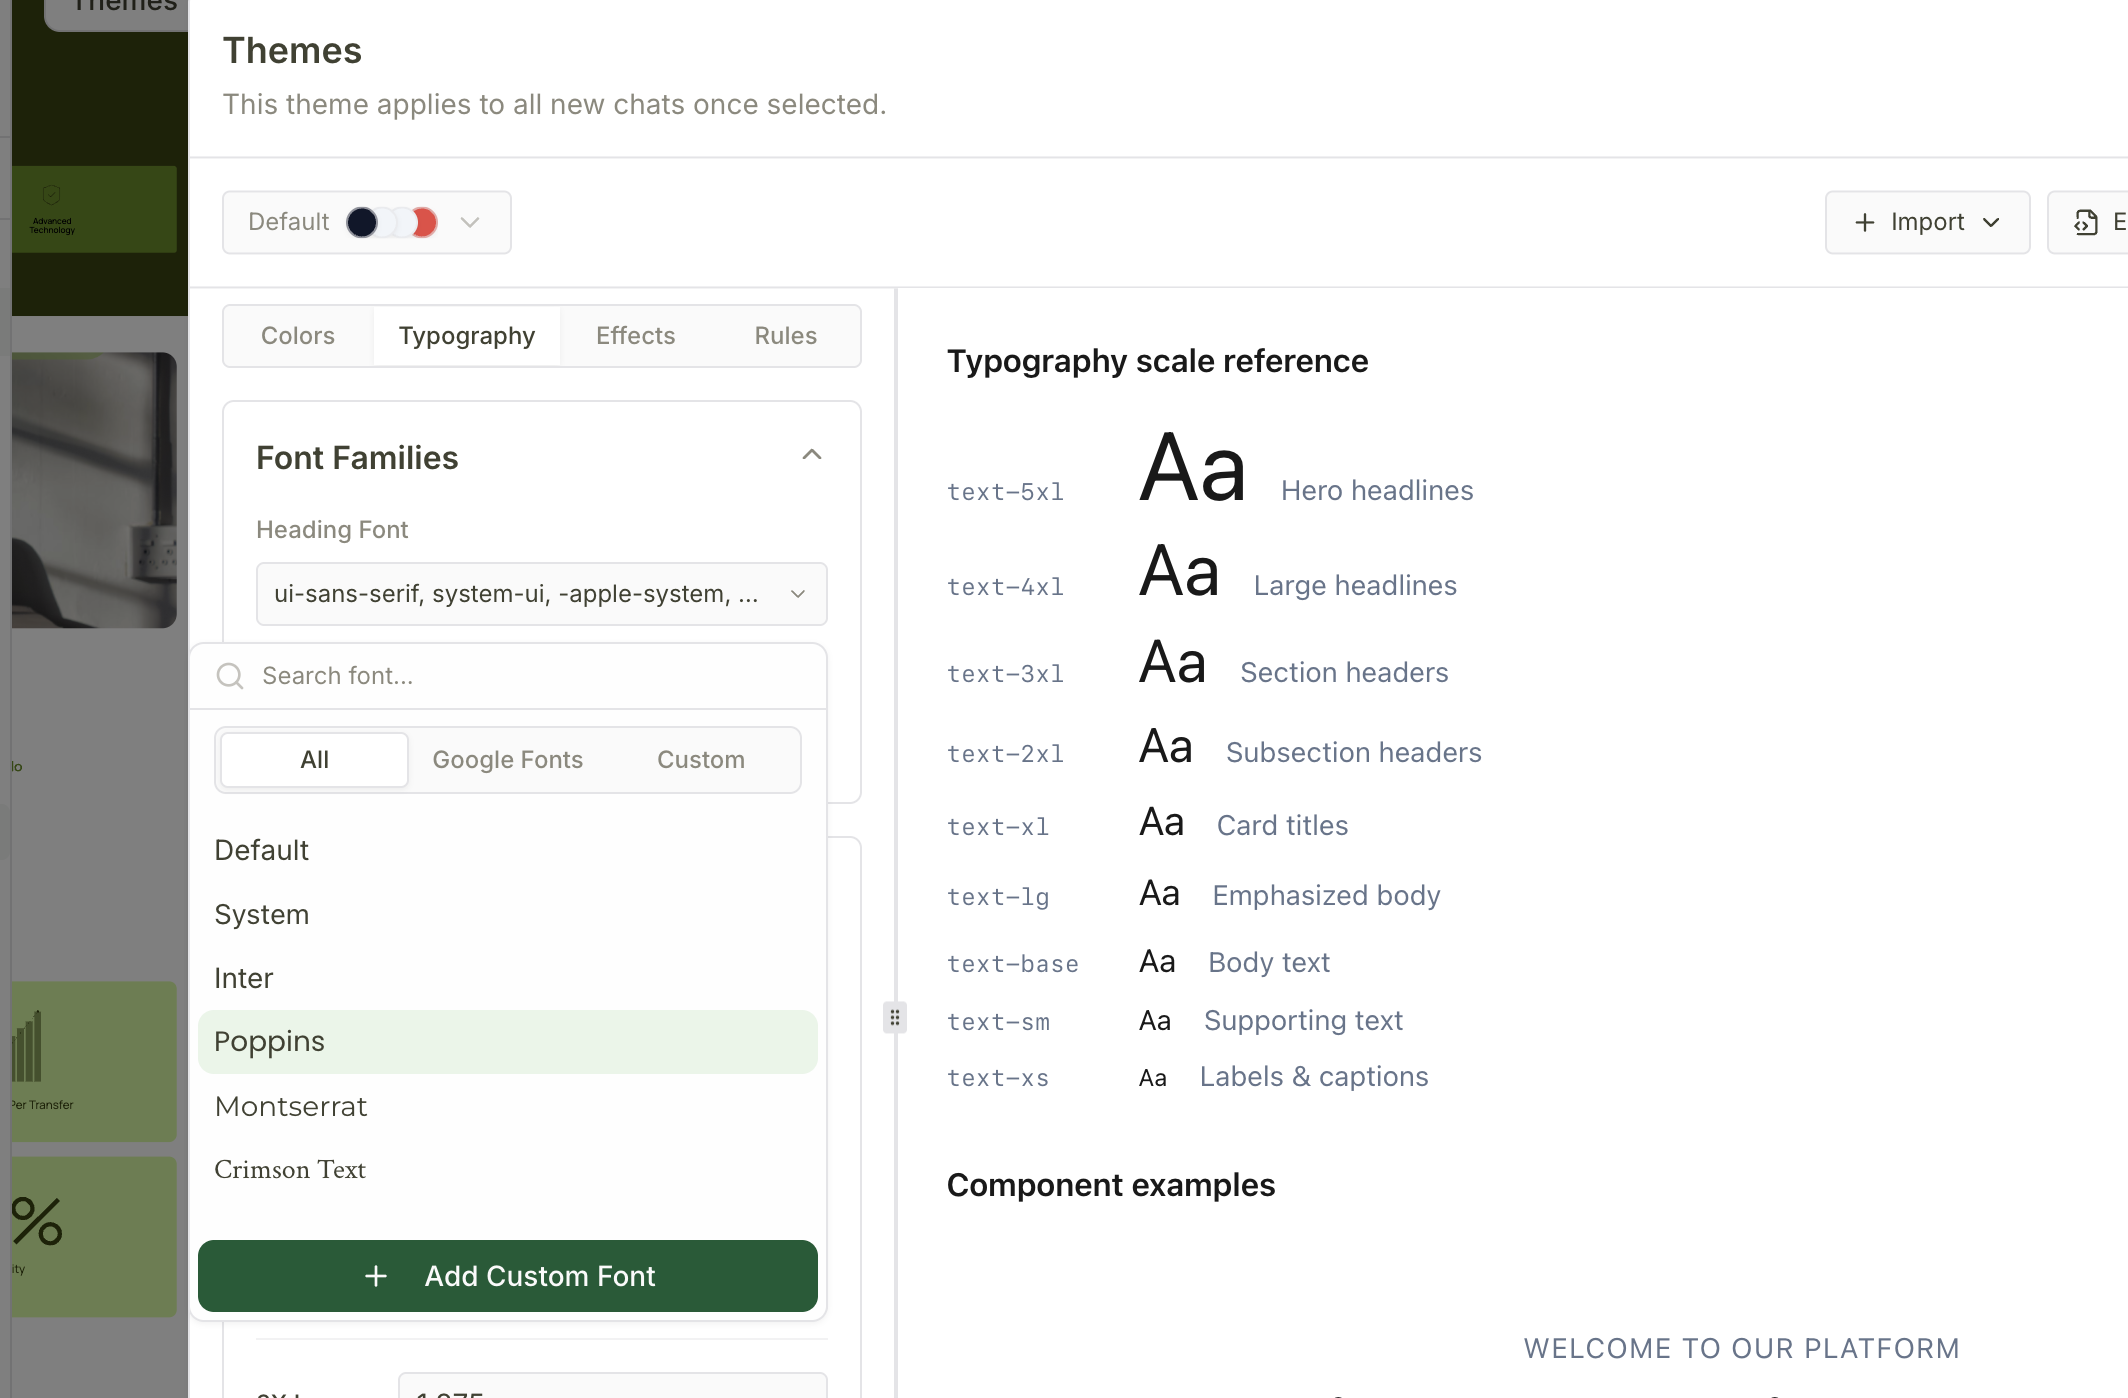The image size is (2128, 1398).
Task: Select the dark navy theme dot
Action: 362,222
